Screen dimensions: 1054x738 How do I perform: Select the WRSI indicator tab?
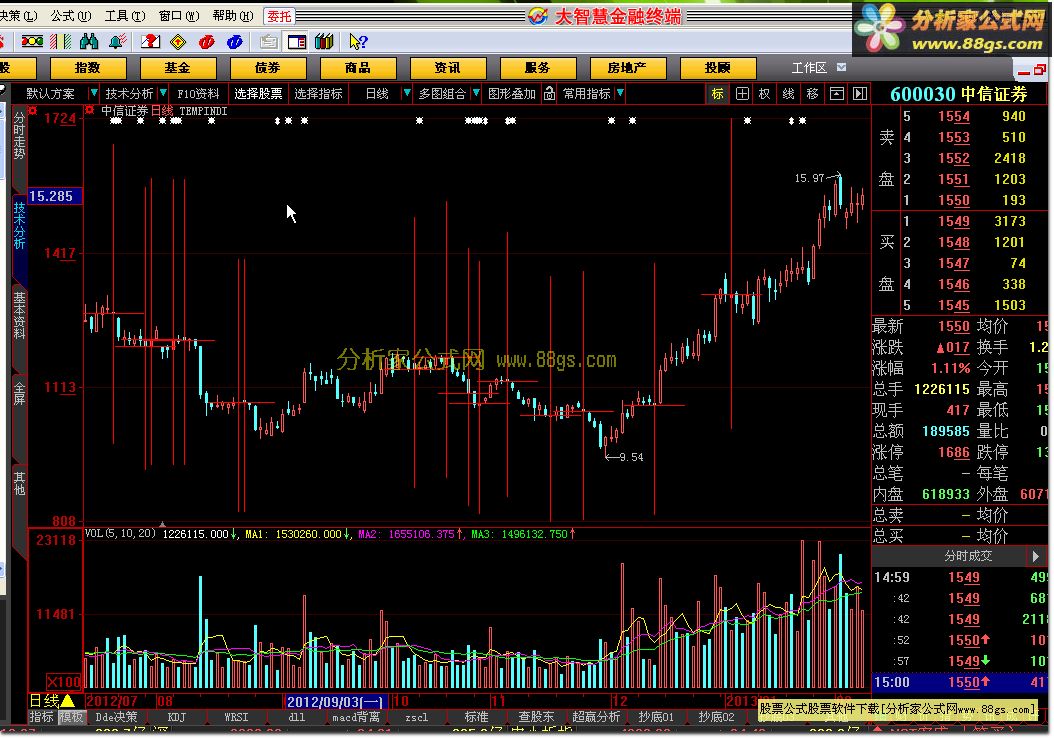tap(236, 717)
